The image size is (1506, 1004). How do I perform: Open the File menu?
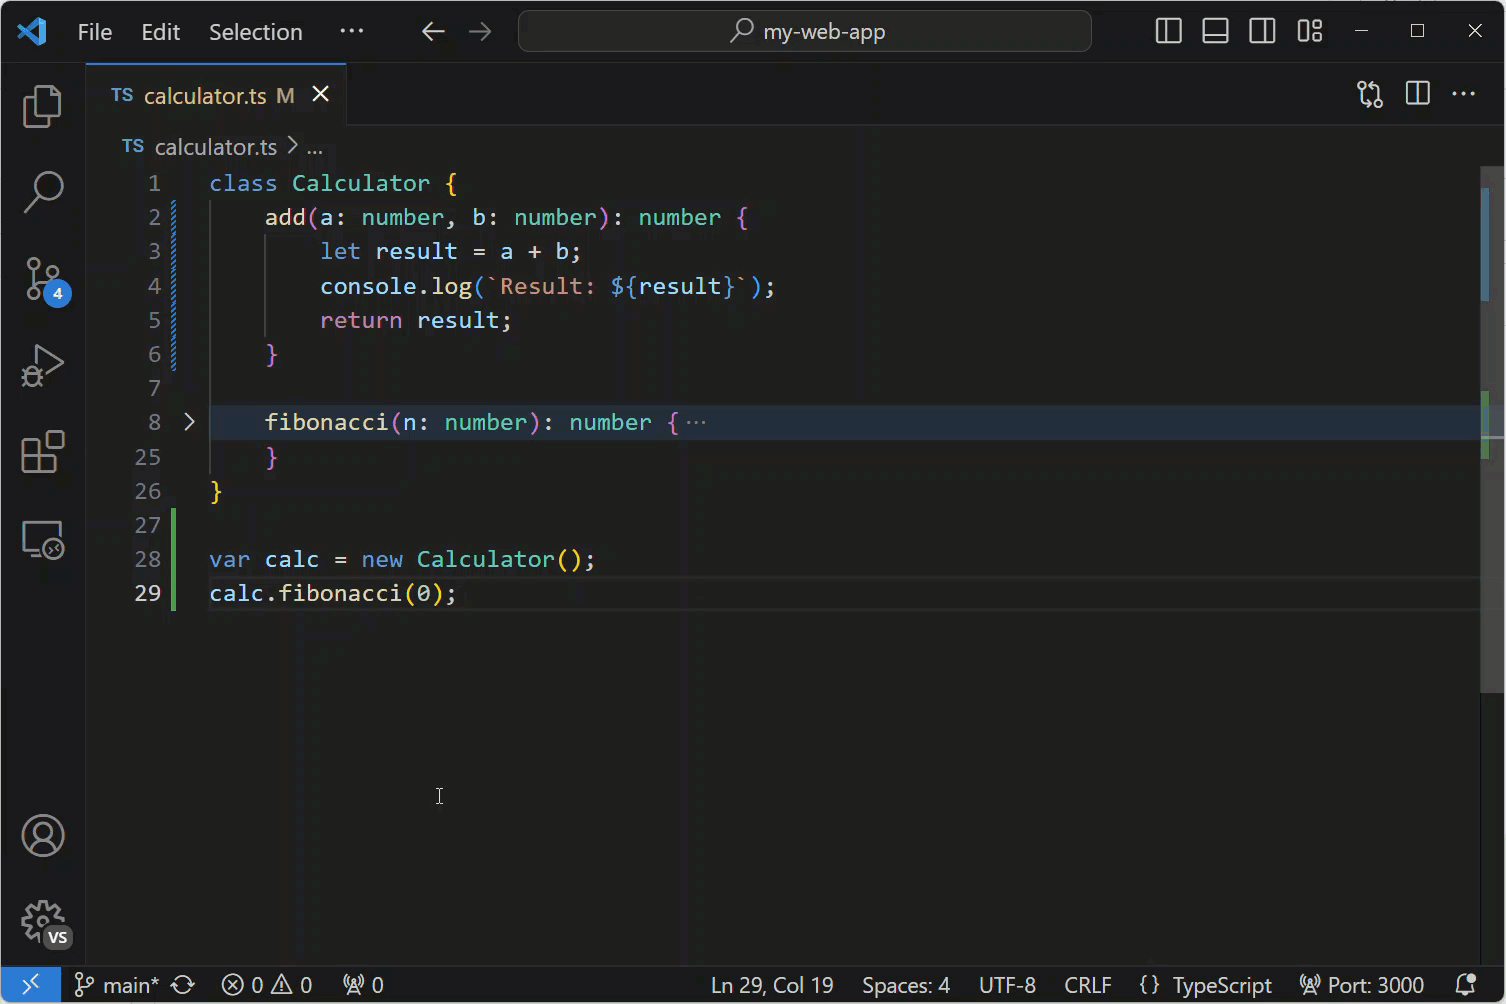point(95,32)
